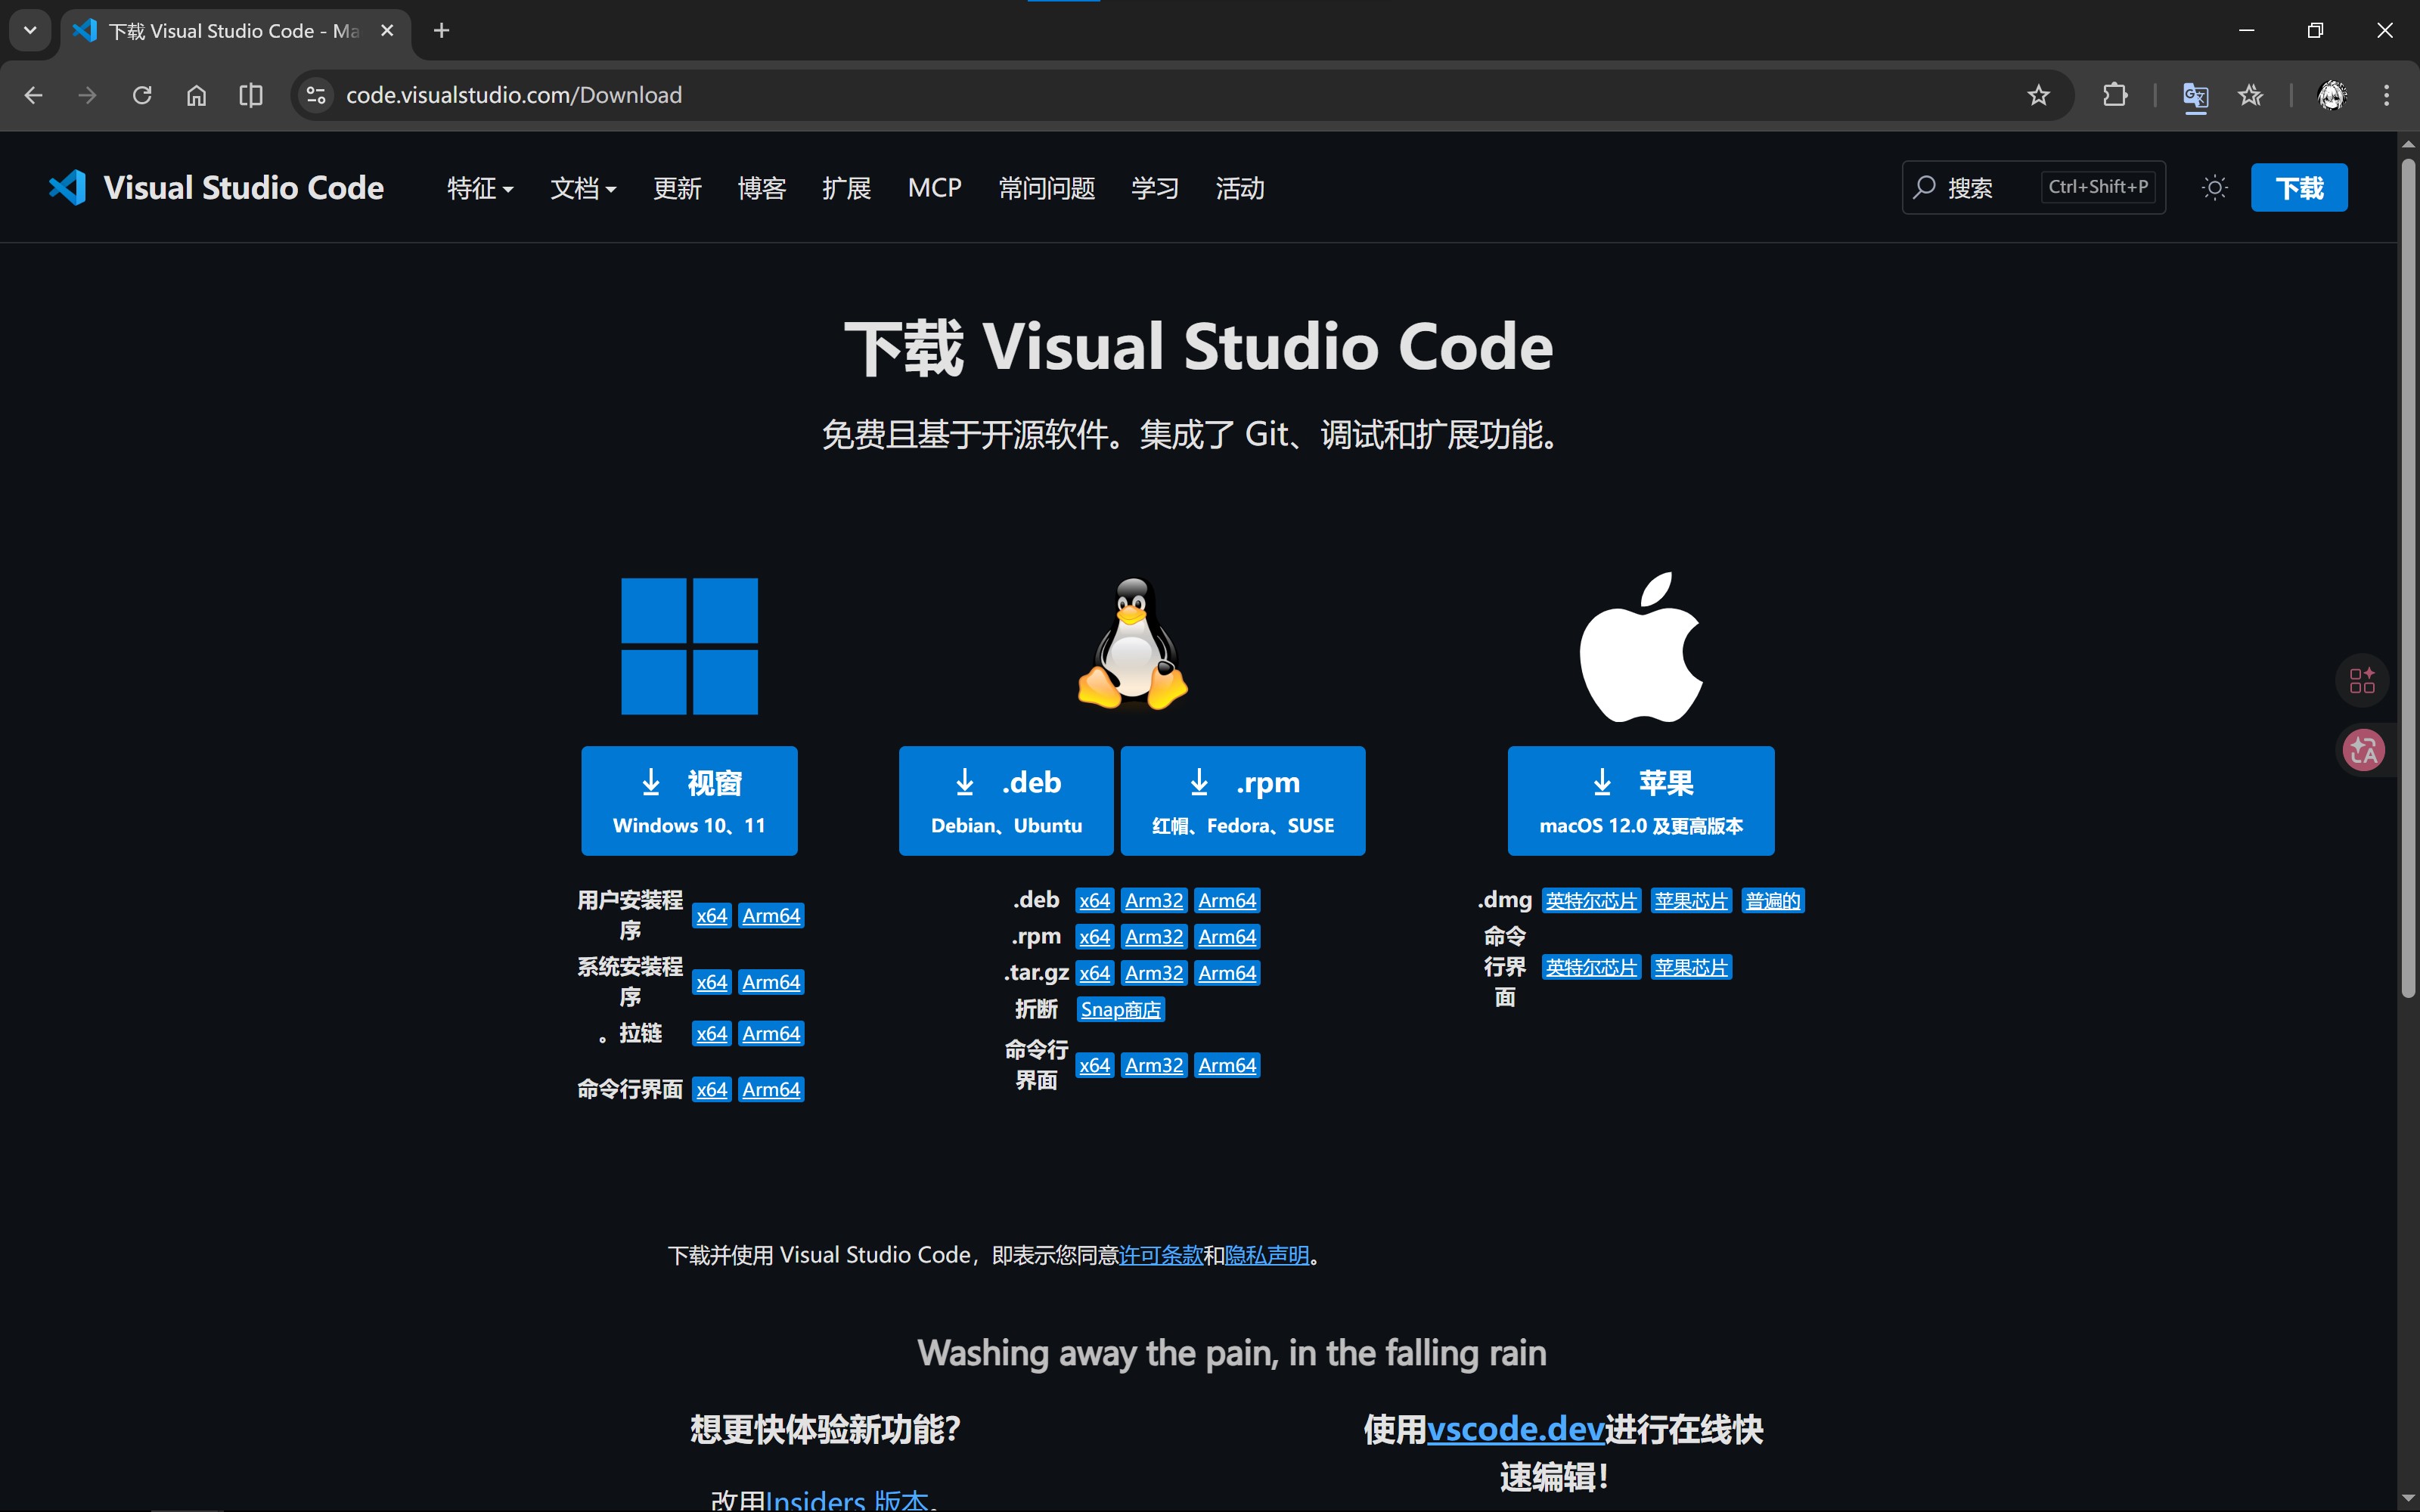This screenshot has width=2420, height=1512.
Task: Toggle the light/dark theme sun icon
Action: (x=2215, y=188)
